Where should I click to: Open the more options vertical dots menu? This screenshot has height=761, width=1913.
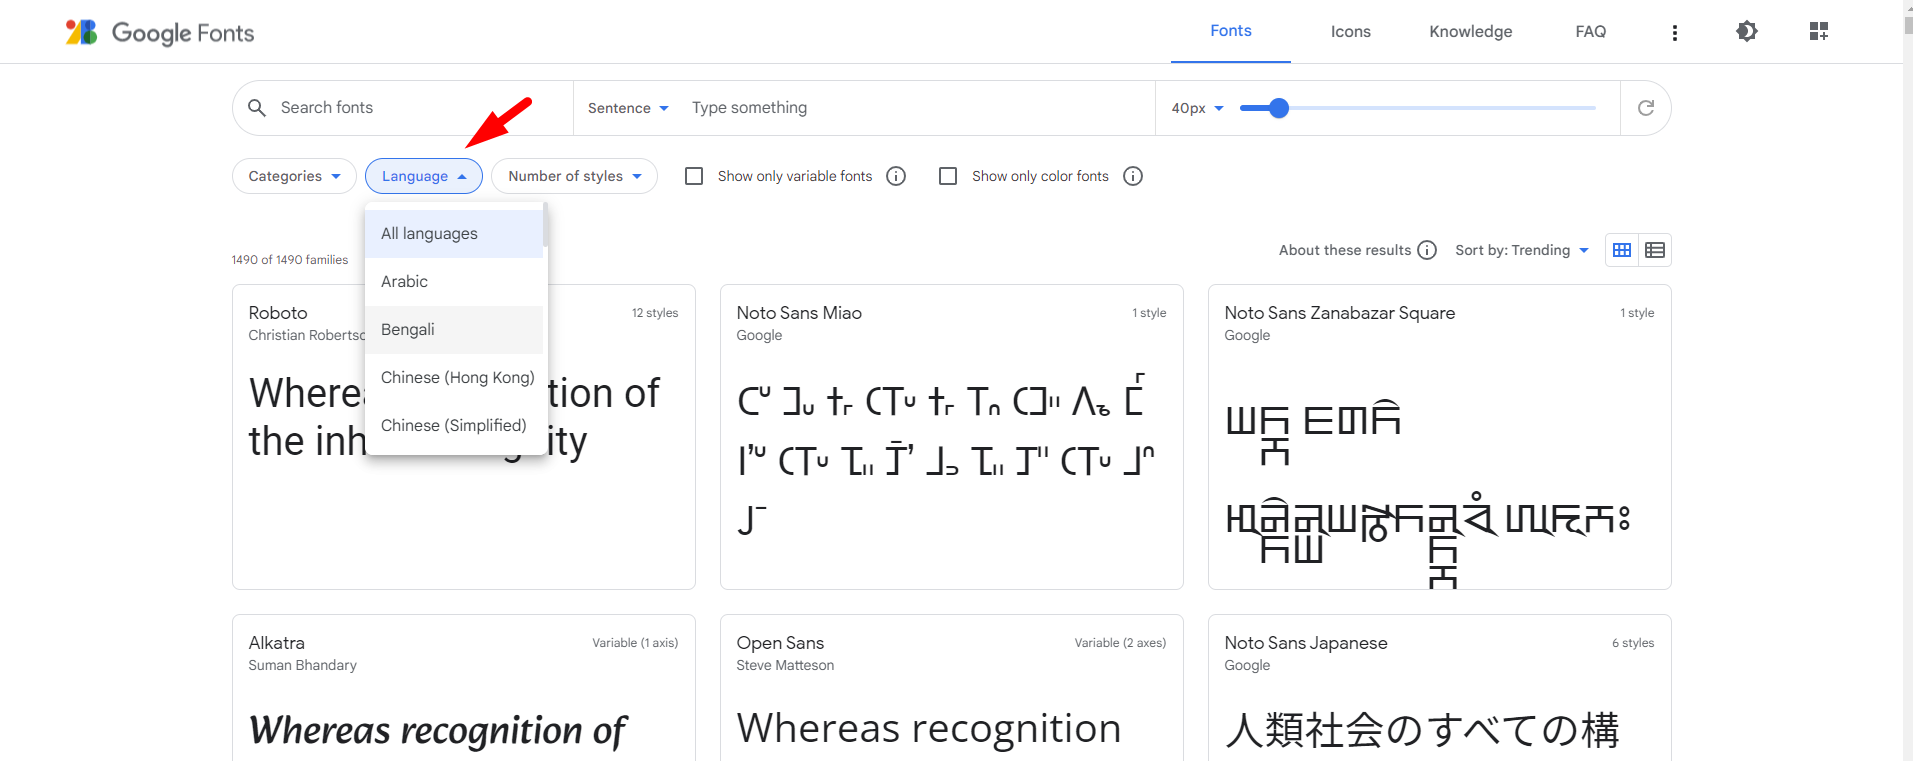[x=1674, y=32]
